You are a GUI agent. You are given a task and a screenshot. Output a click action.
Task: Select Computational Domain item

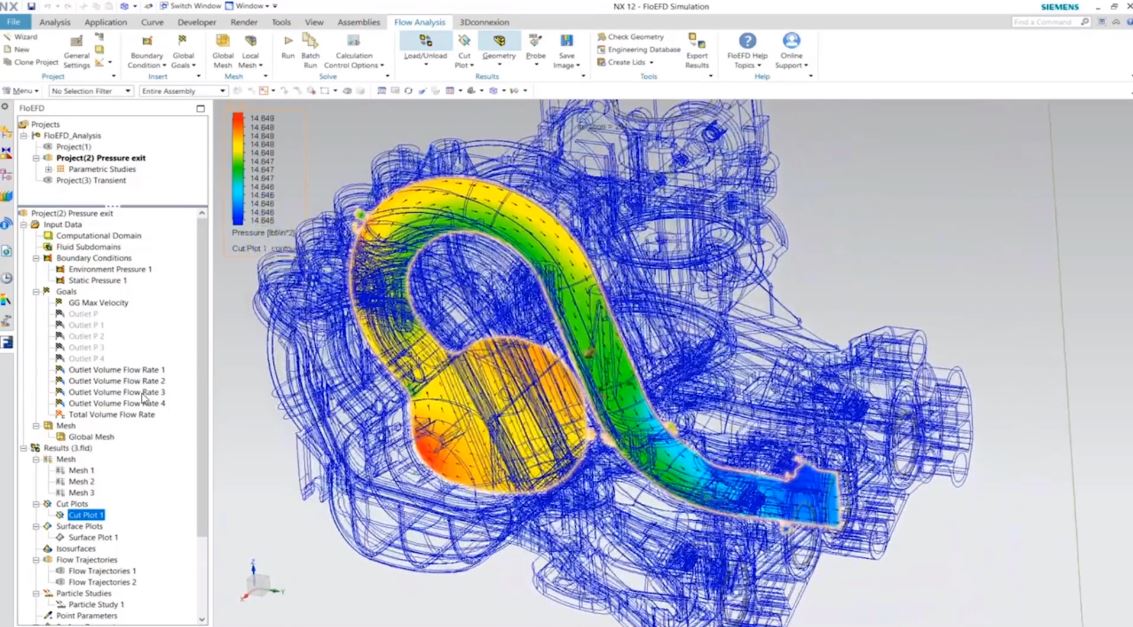pos(99,235)
